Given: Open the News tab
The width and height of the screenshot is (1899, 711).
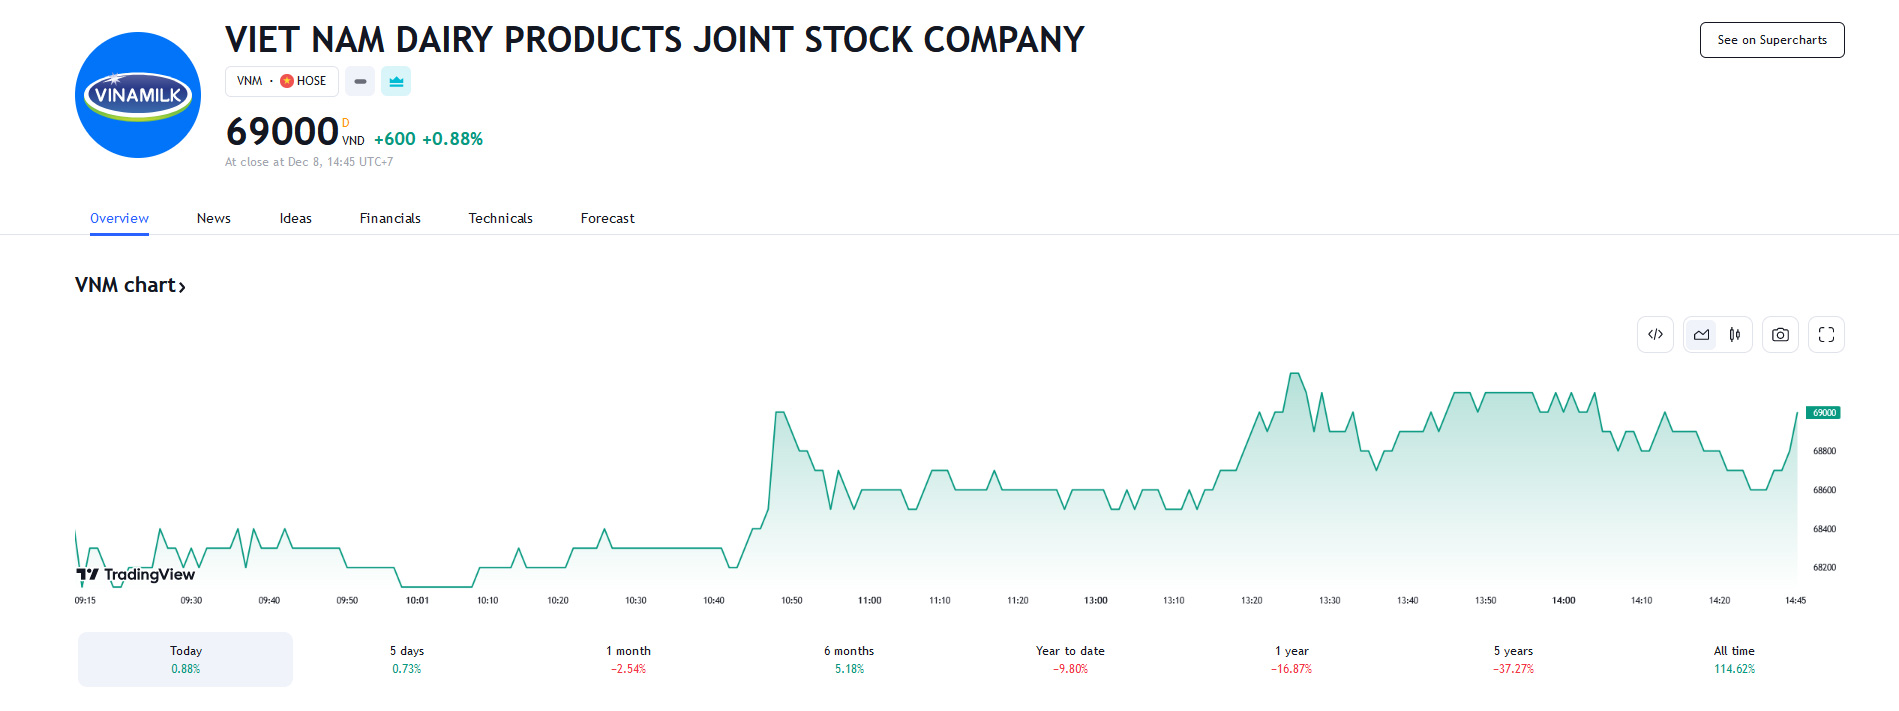Looking at the screenshot, I should [213, 218].
